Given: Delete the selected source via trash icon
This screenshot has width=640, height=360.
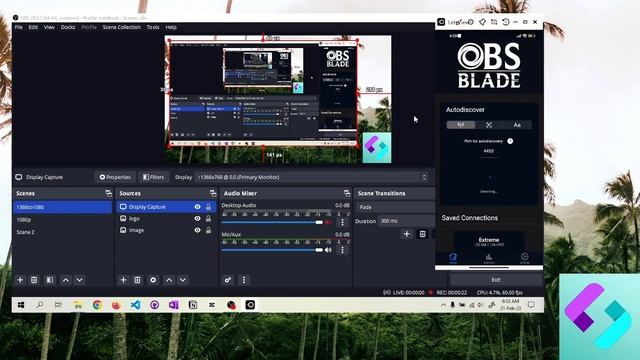Looking at the screenshot, I should [138, 280].
